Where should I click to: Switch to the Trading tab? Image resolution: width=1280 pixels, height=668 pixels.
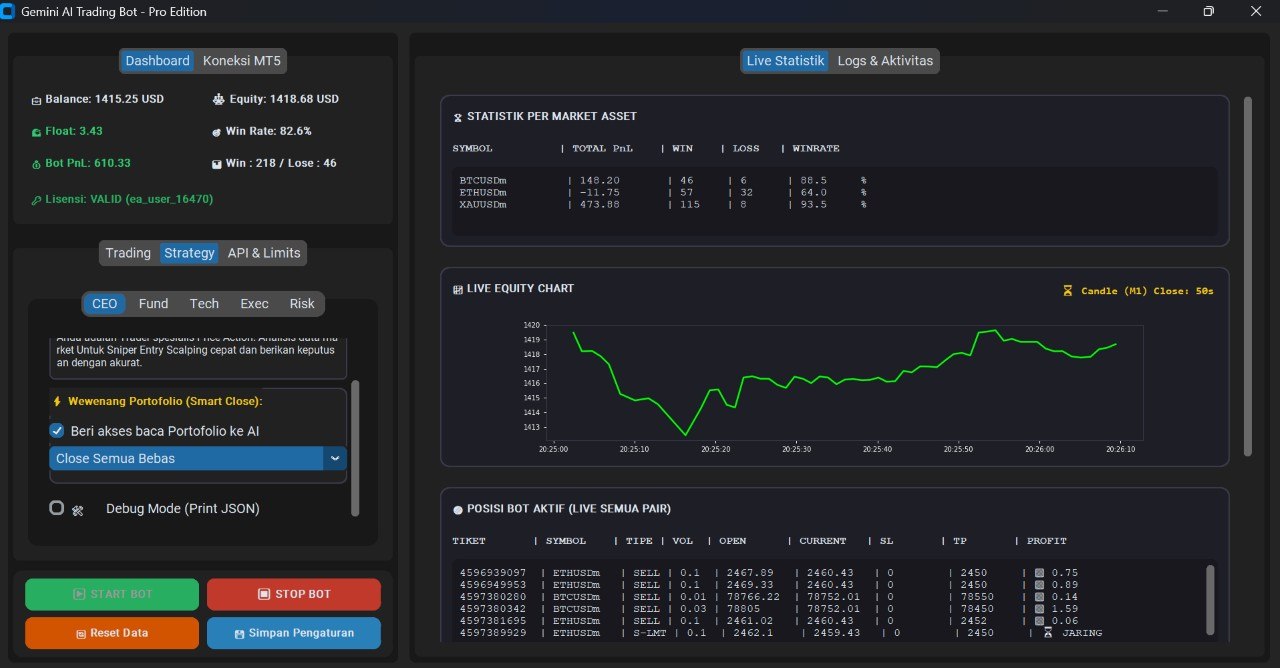[x=128, y=253]
